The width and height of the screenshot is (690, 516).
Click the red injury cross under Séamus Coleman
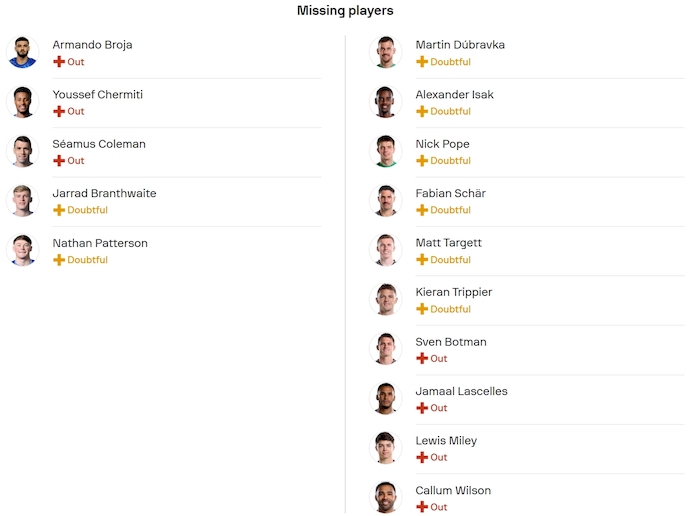pyautogui.click(x=59, y=161)
